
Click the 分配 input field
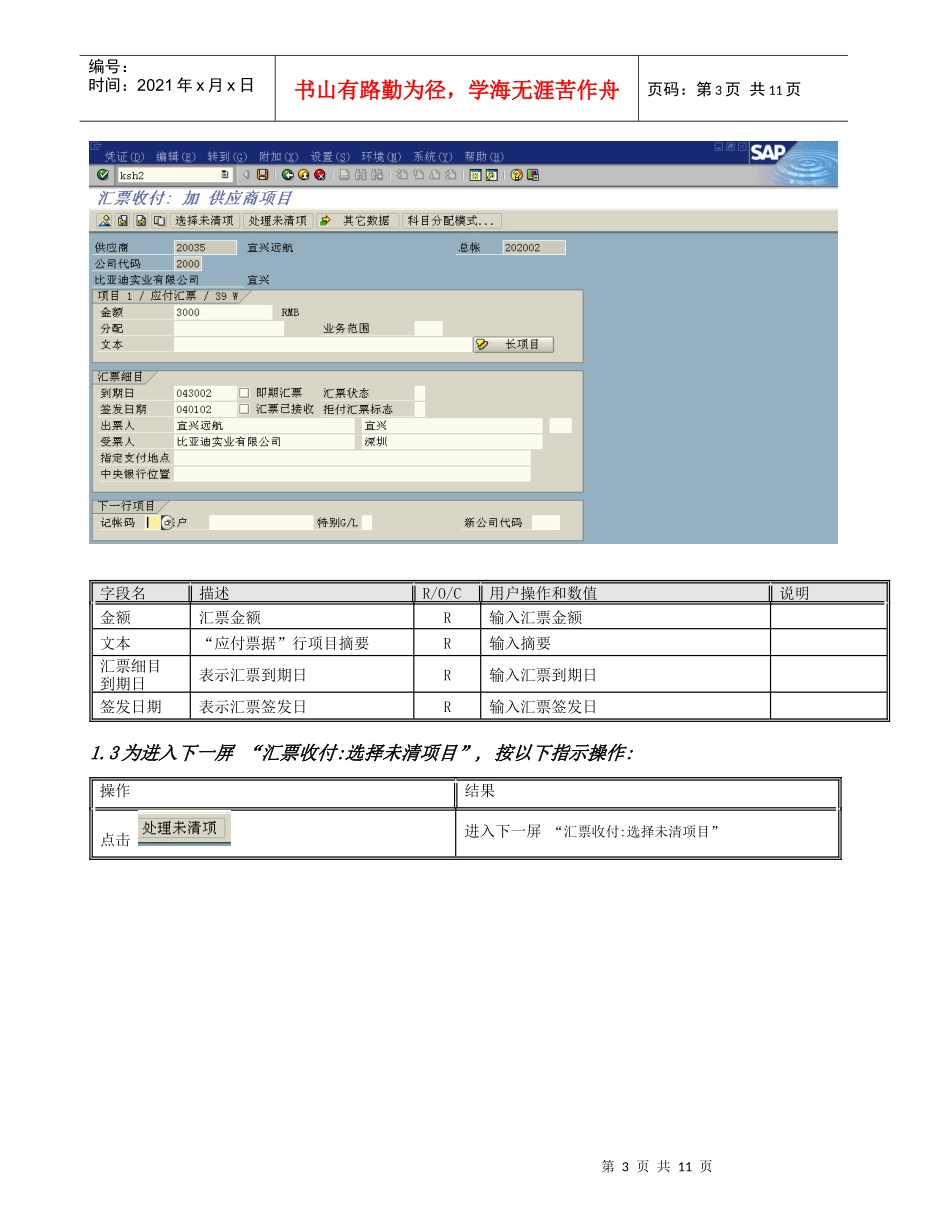point(228,328)
